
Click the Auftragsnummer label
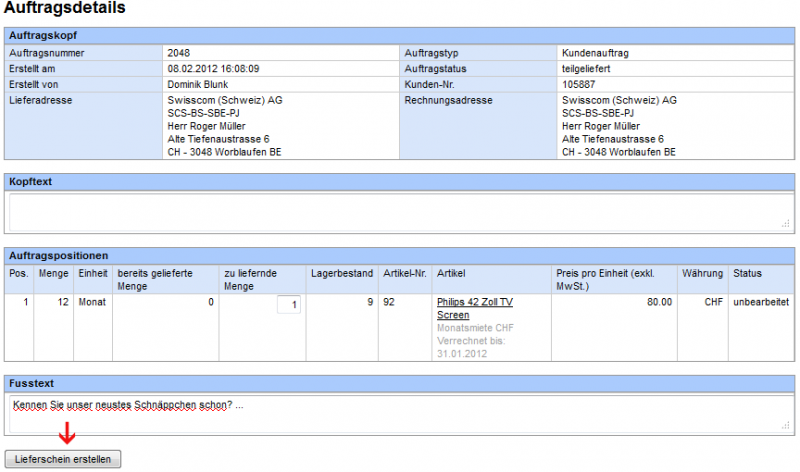46,53
